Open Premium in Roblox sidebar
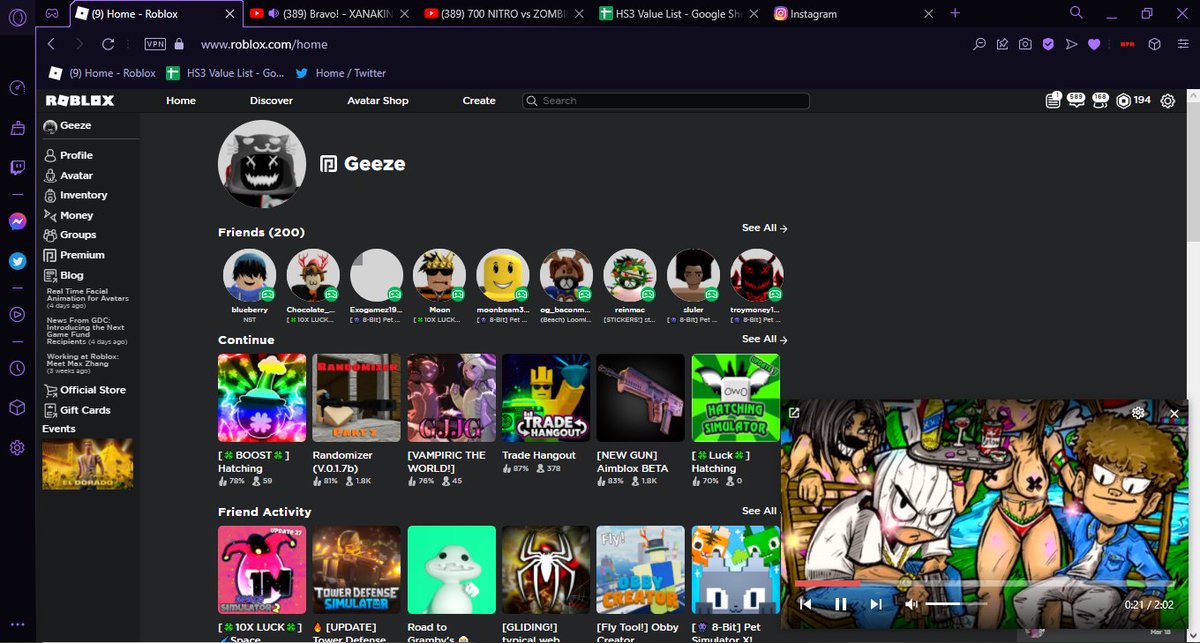 tap(75, 255)
